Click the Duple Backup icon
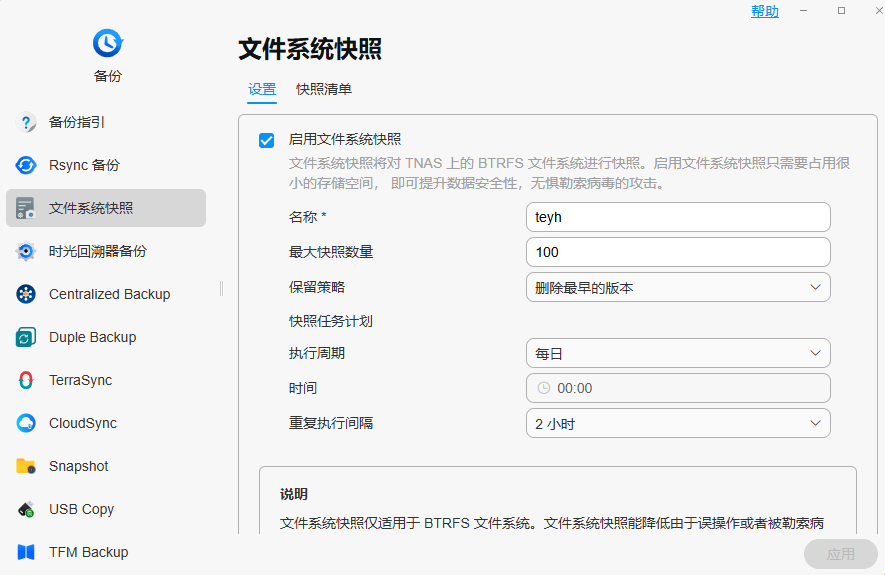885x575 pixels. point(26,338)
